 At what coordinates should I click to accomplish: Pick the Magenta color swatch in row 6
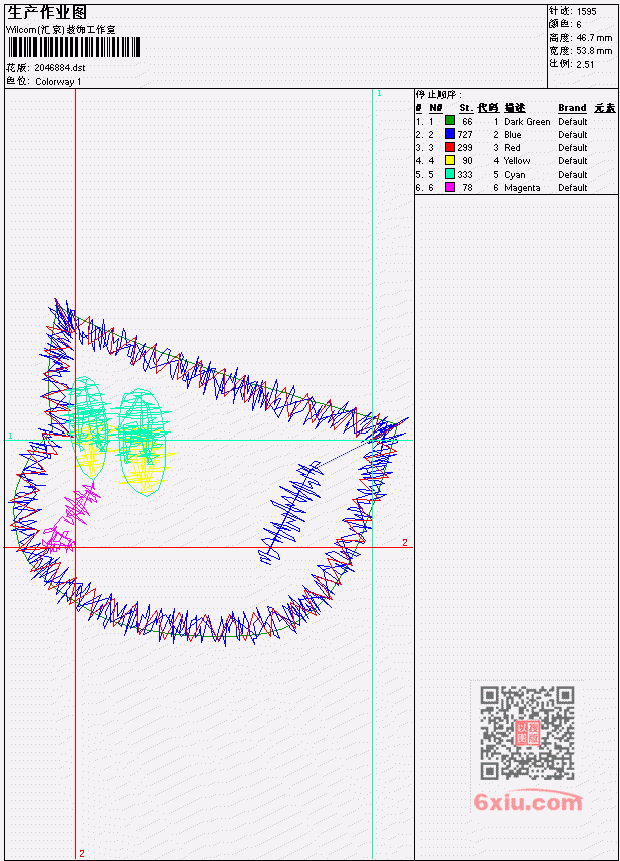450,187
